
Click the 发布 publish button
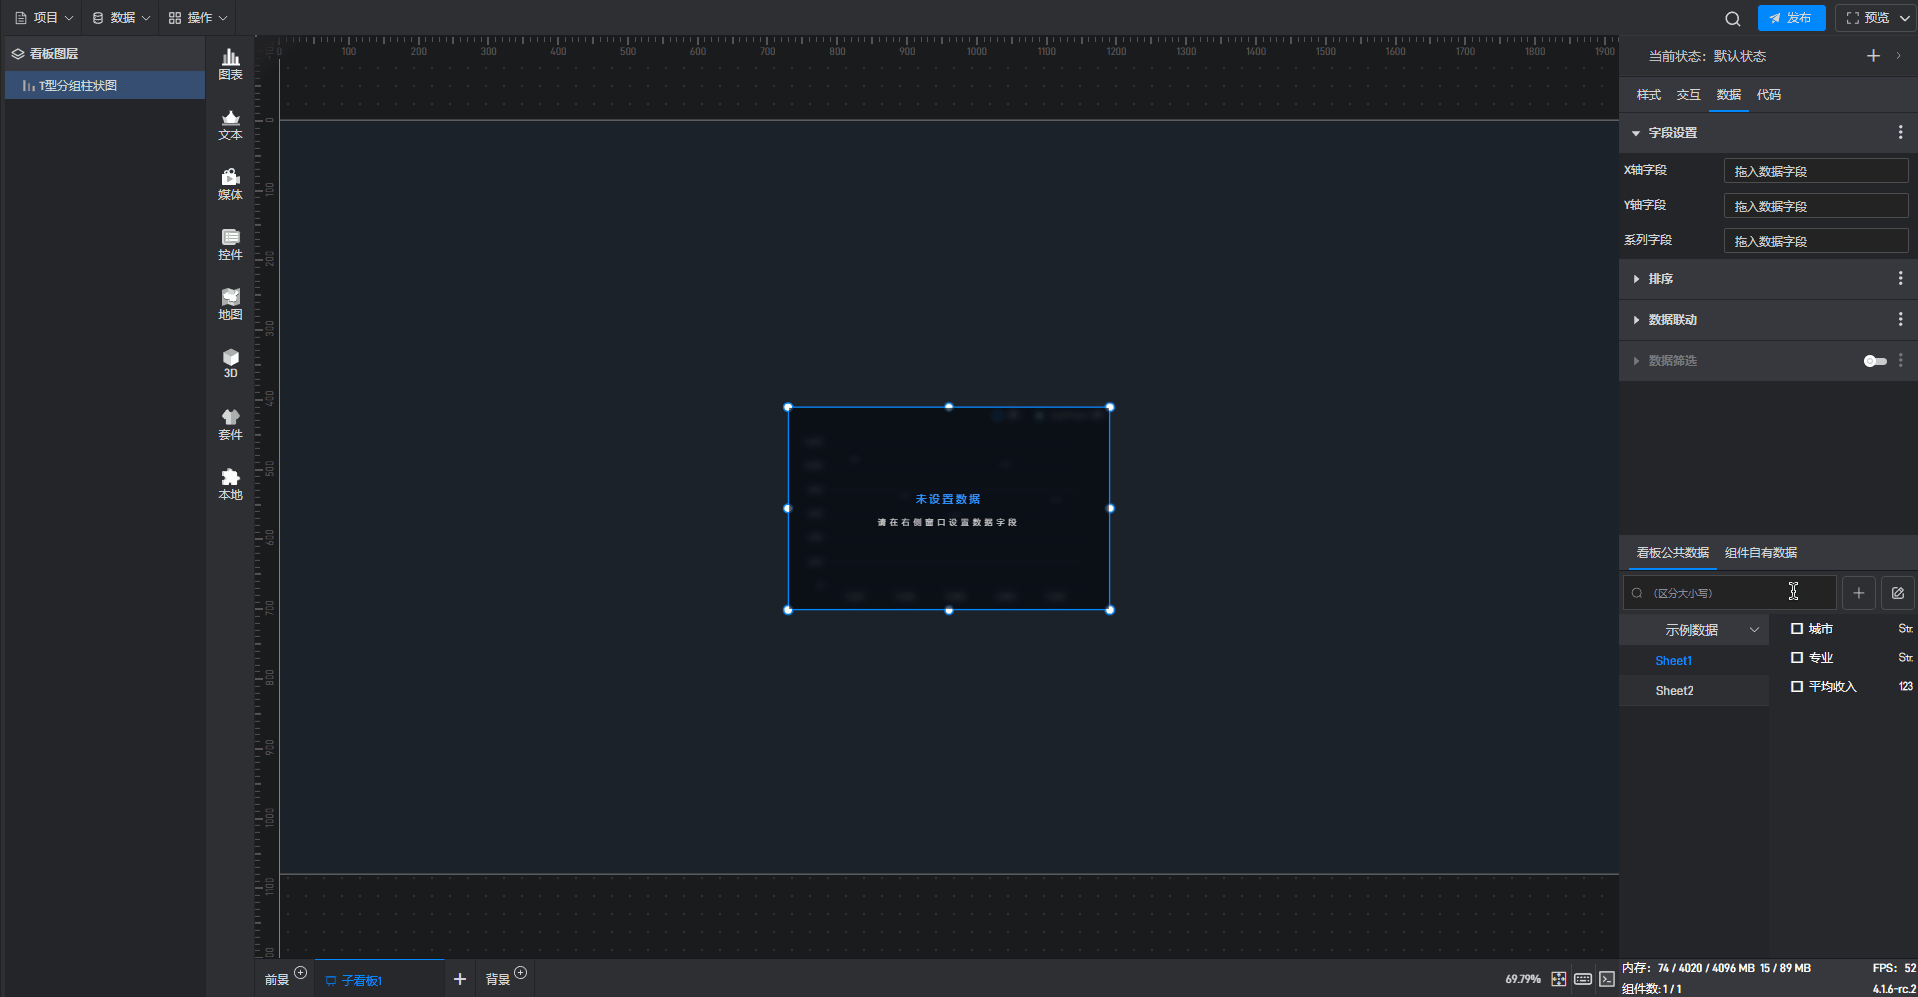coord(1790,18)
